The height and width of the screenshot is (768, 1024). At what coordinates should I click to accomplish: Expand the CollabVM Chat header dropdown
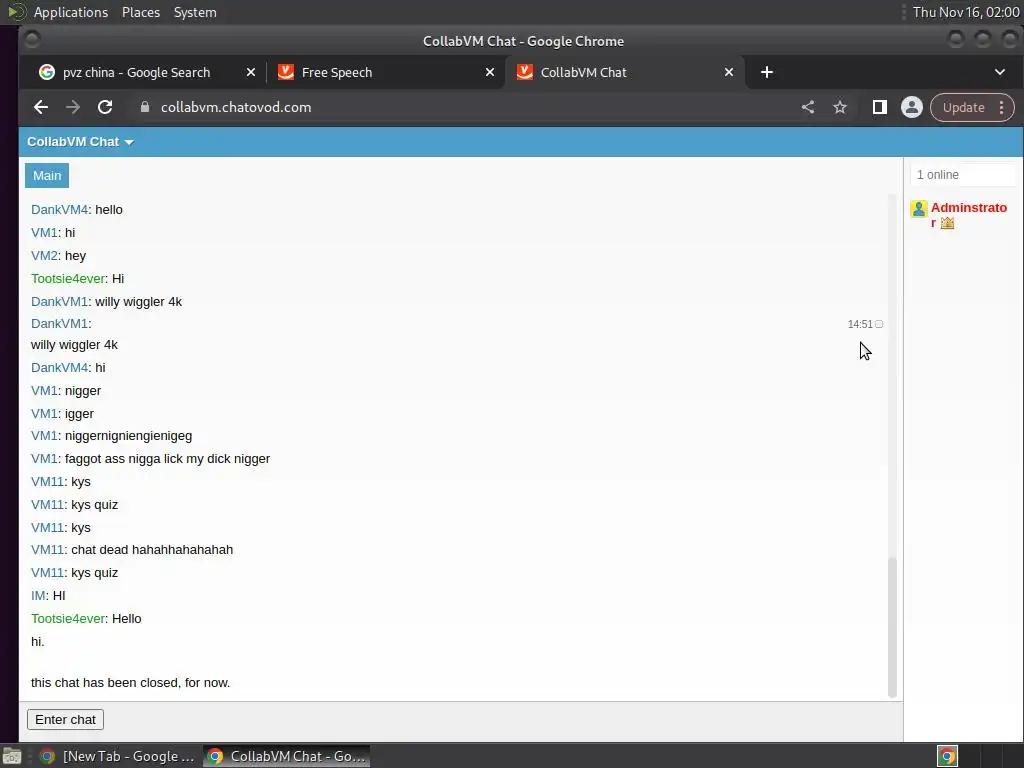pyautogui.click(x=80, y=142)
